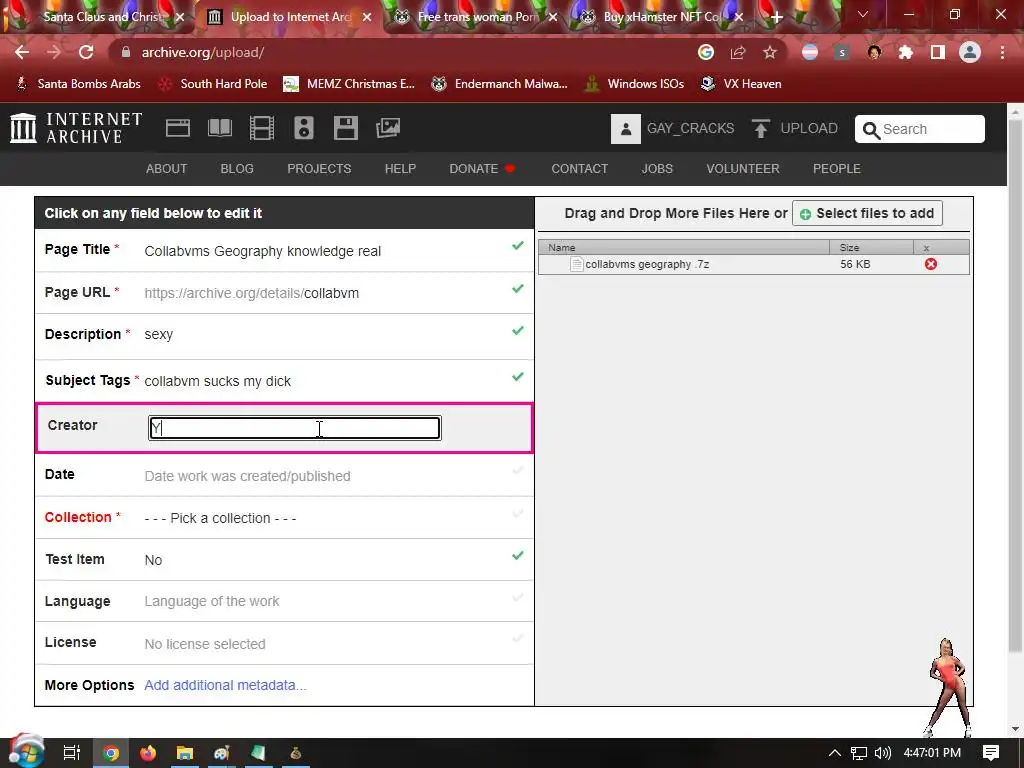
Task: Open the Web archive icon
Action: (178, 128)
